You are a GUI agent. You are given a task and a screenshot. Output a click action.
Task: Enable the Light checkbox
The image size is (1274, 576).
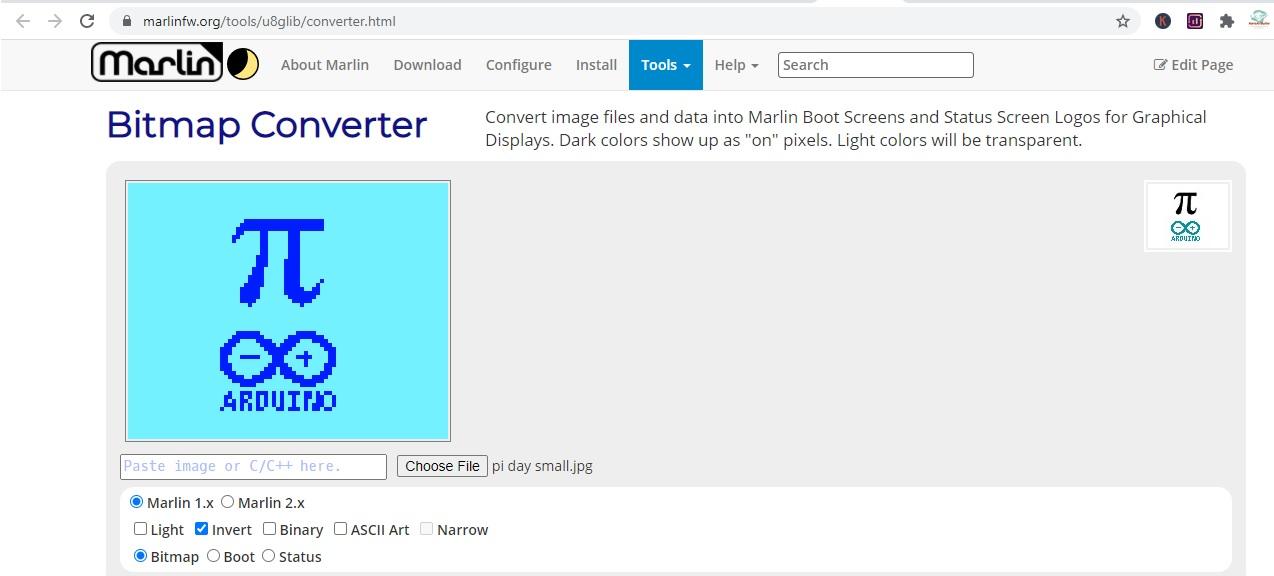tap(140, 529)
